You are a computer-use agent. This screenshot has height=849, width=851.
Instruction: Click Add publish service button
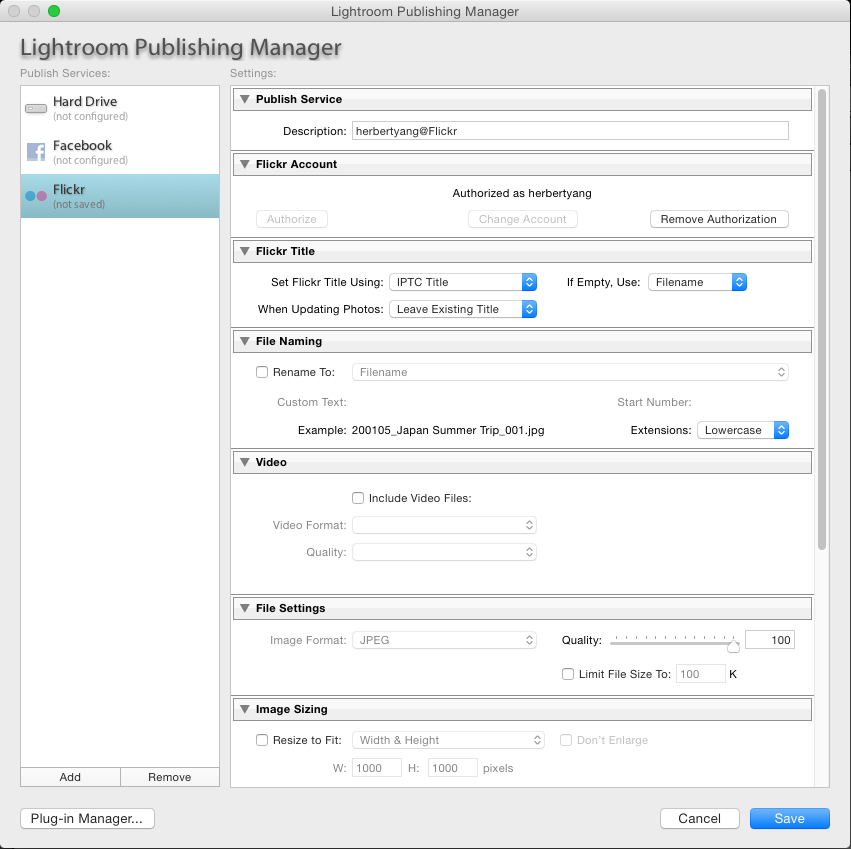pos(70,777)
